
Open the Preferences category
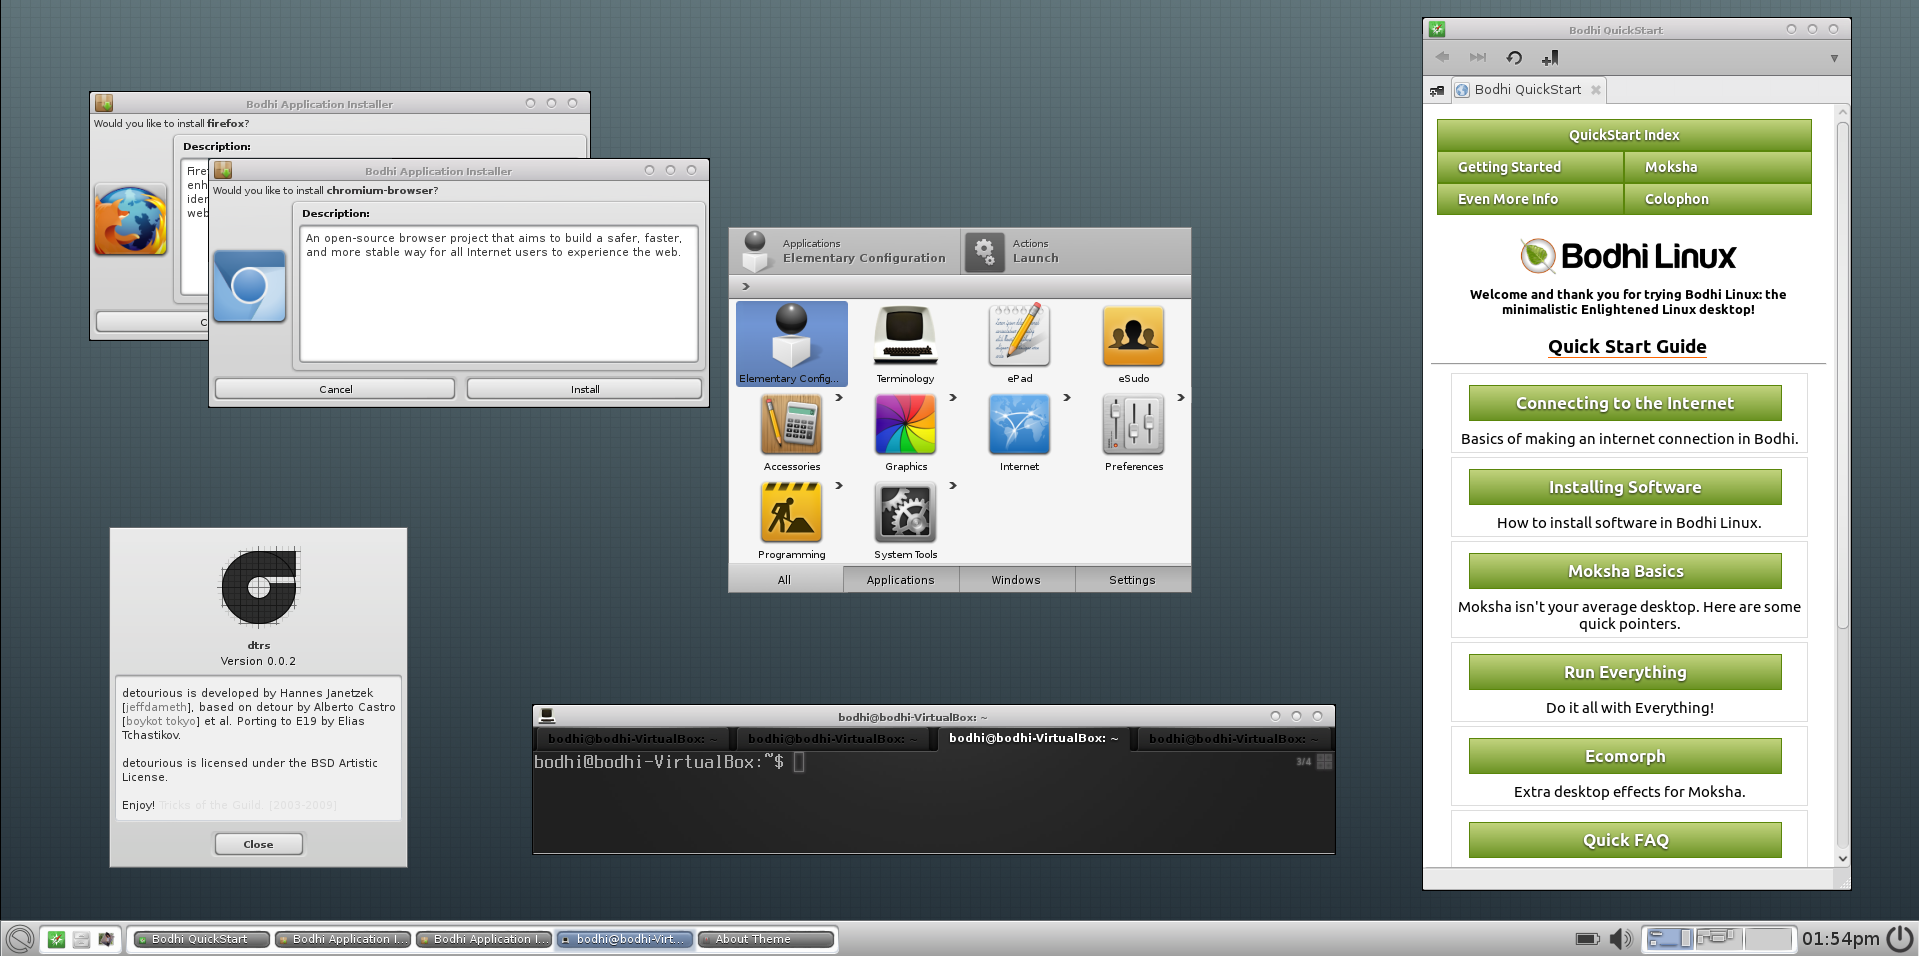[1133, 432]
